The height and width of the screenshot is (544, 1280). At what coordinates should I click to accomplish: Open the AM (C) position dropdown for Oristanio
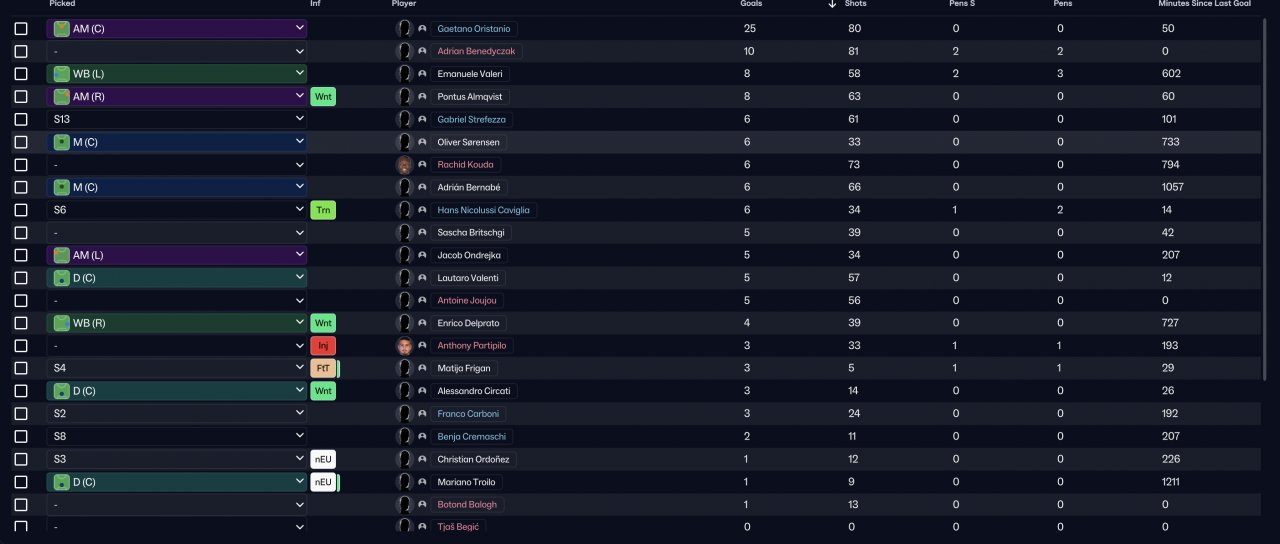coord(177,29)
